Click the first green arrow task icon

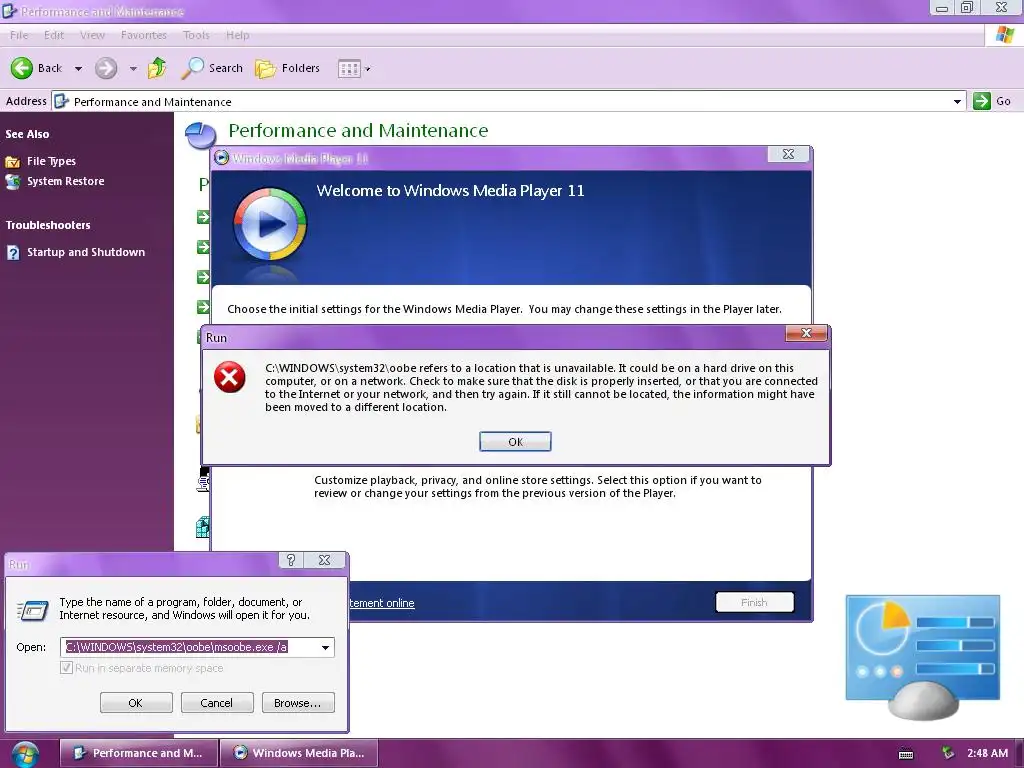click(204, 217)
